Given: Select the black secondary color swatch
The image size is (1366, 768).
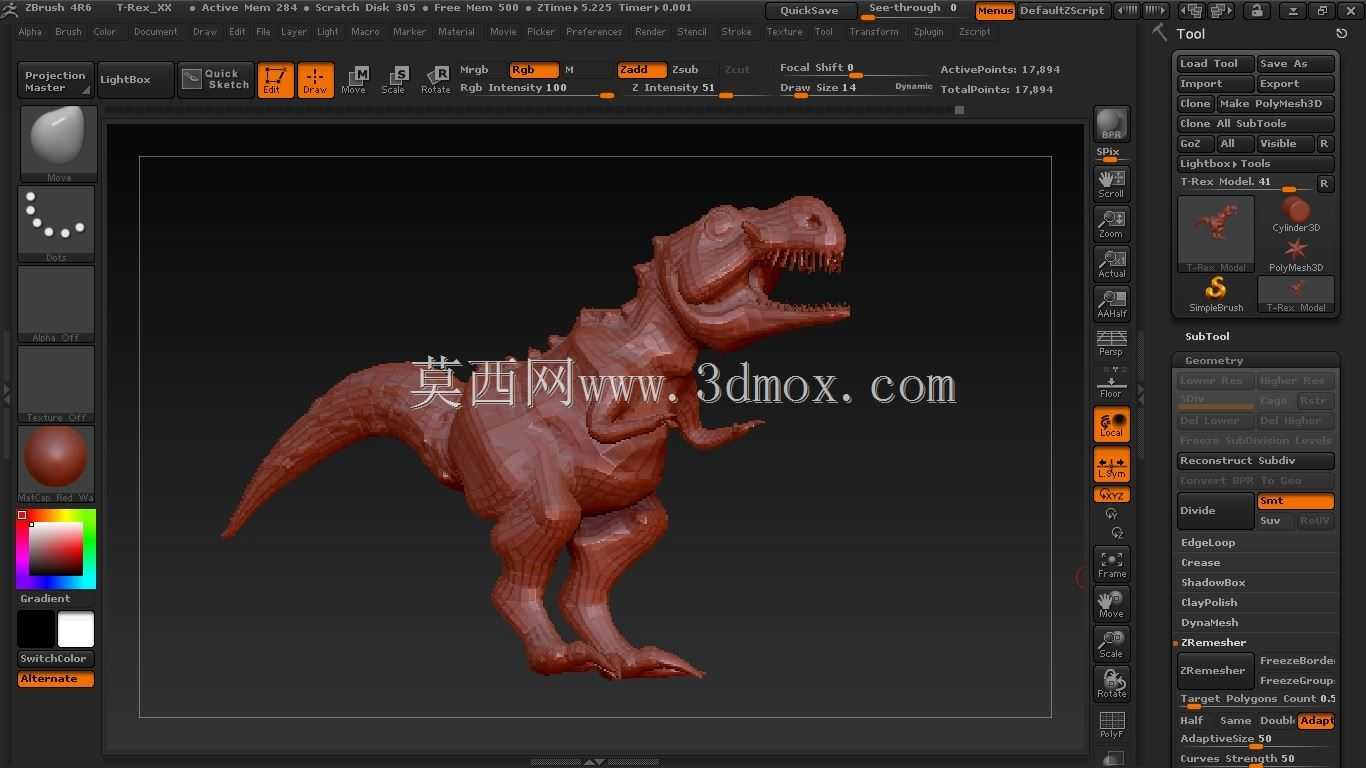Looking at the screenshot, I should coord(36,630).
